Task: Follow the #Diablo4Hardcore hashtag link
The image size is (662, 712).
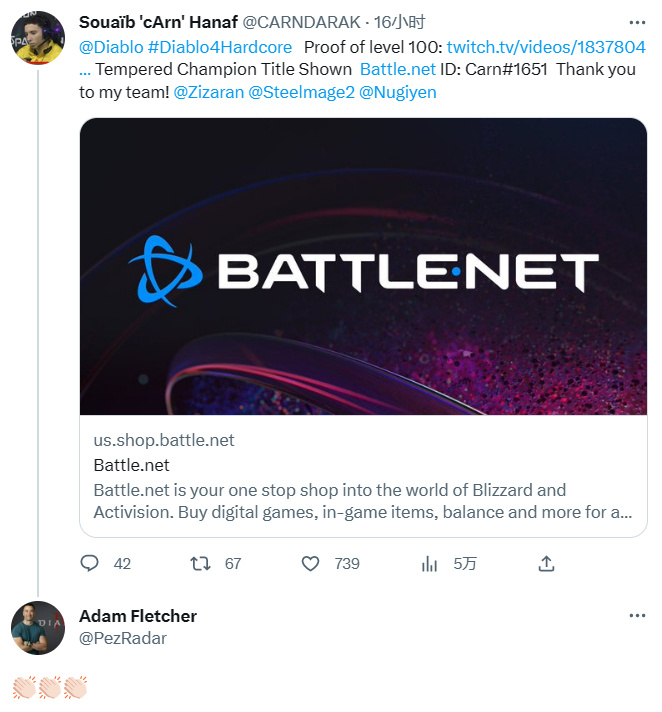Action: tap(220, 47)
